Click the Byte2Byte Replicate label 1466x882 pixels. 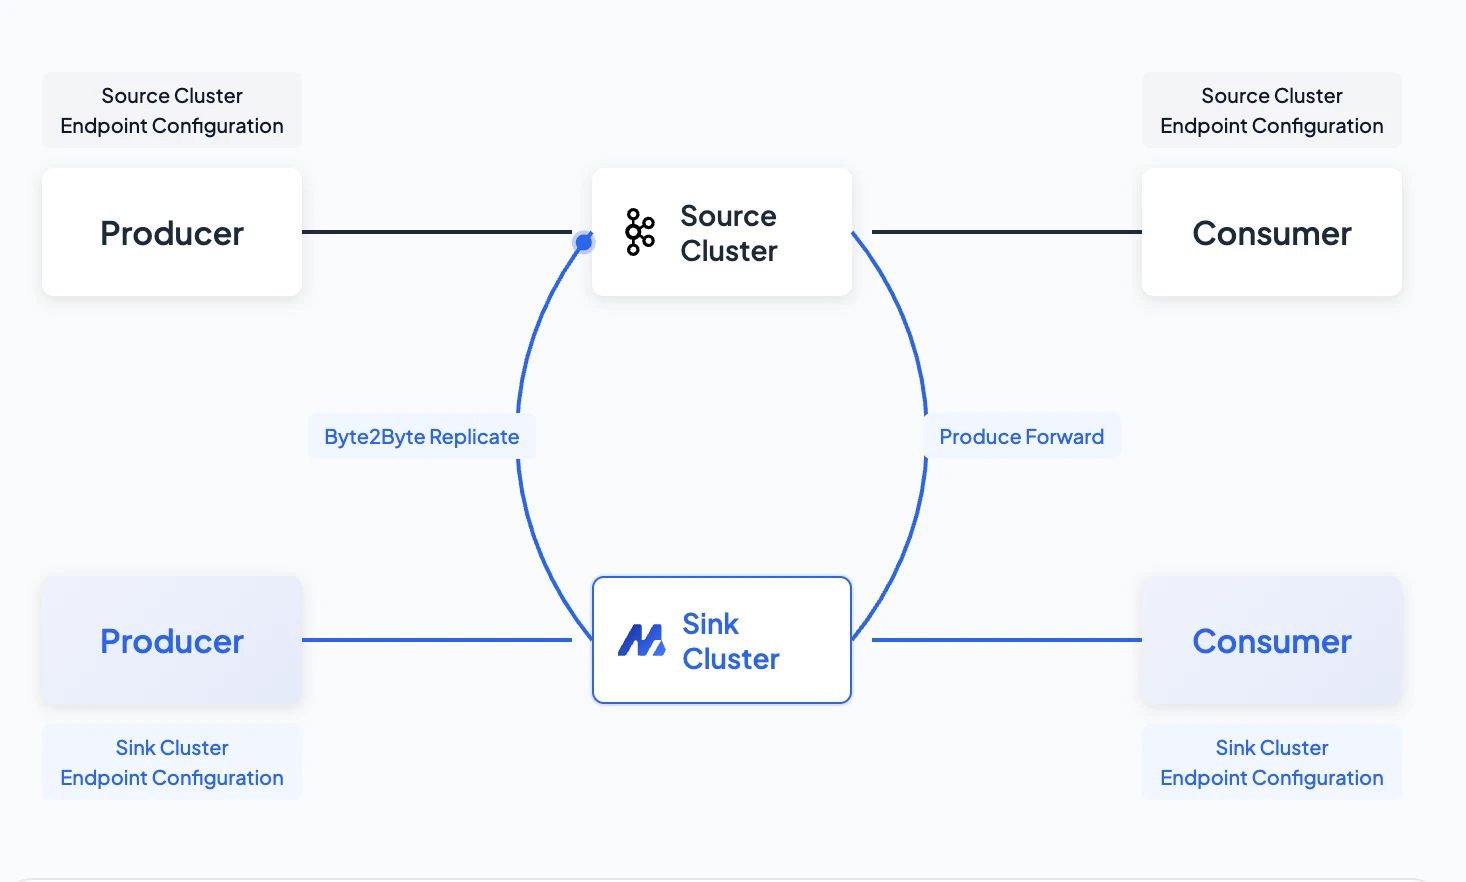point(421,437)
